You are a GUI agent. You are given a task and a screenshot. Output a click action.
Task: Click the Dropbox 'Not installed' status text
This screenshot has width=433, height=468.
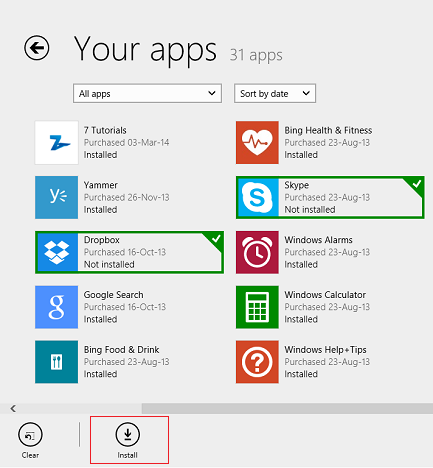pos(109,264)
